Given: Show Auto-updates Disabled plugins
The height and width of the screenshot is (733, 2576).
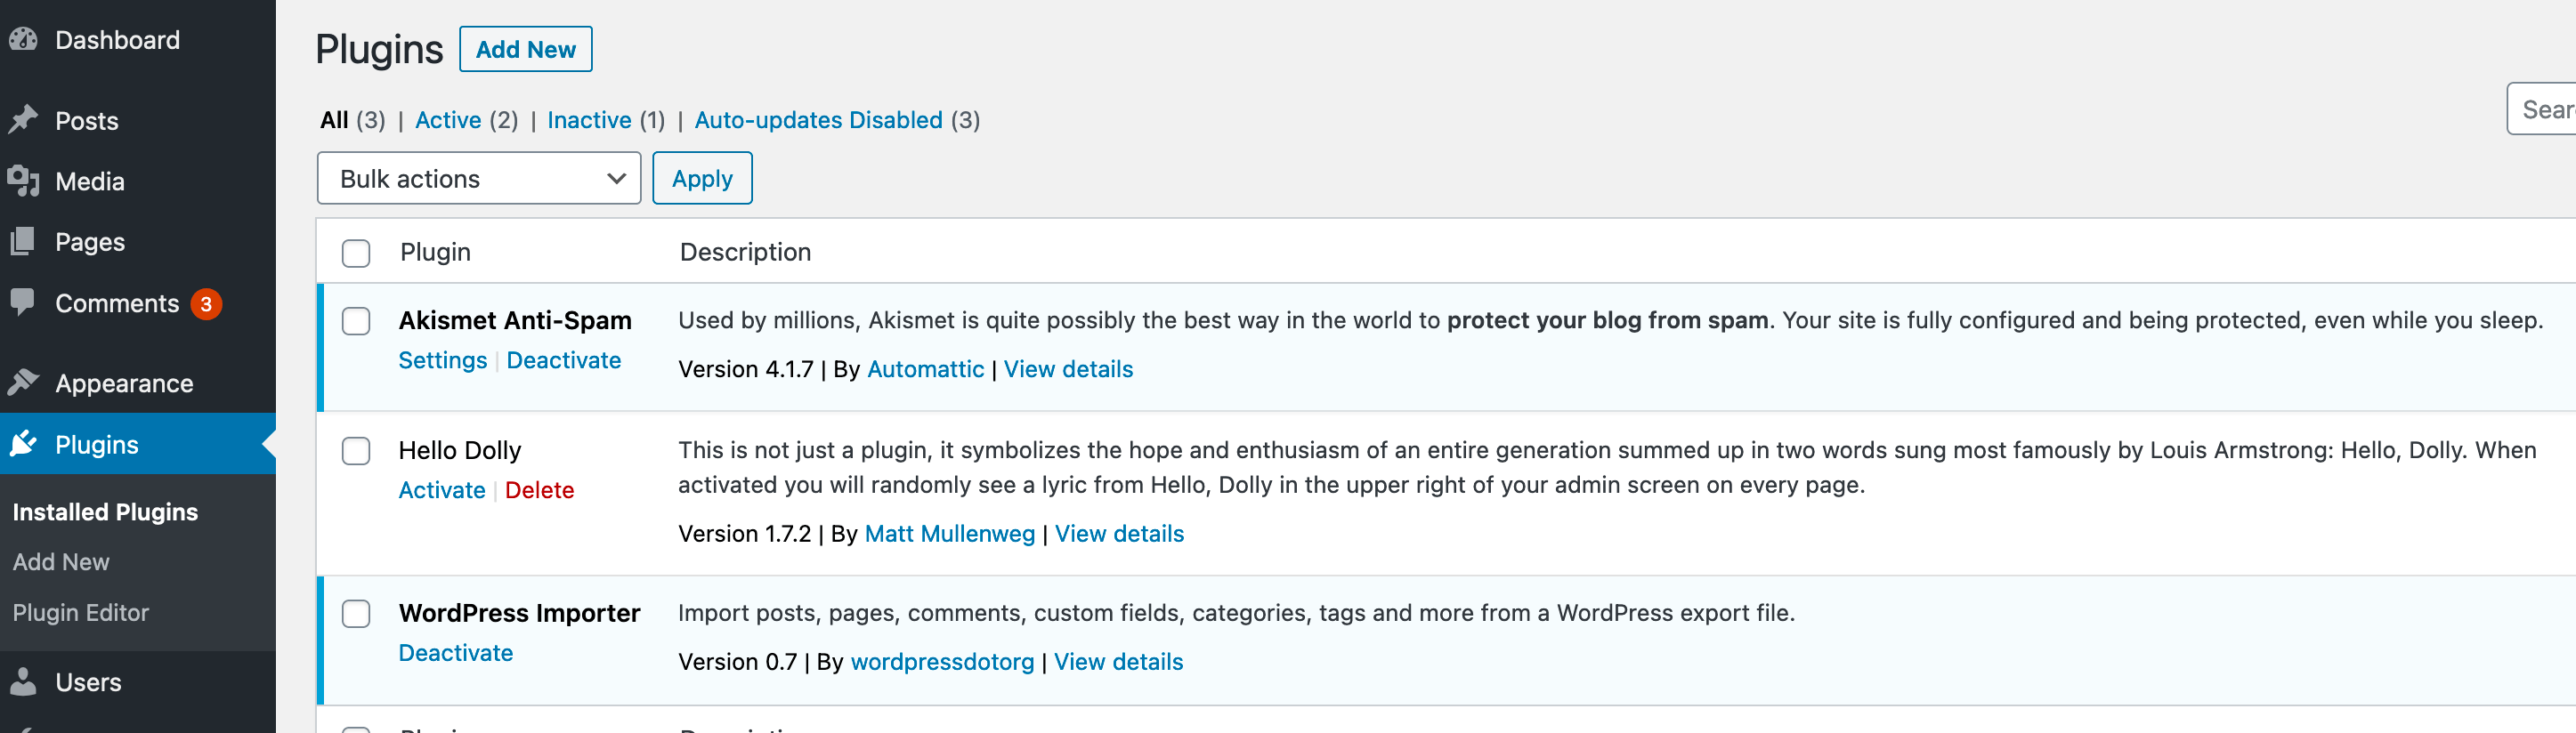Looking at the screenshot, I should [818, 120].
